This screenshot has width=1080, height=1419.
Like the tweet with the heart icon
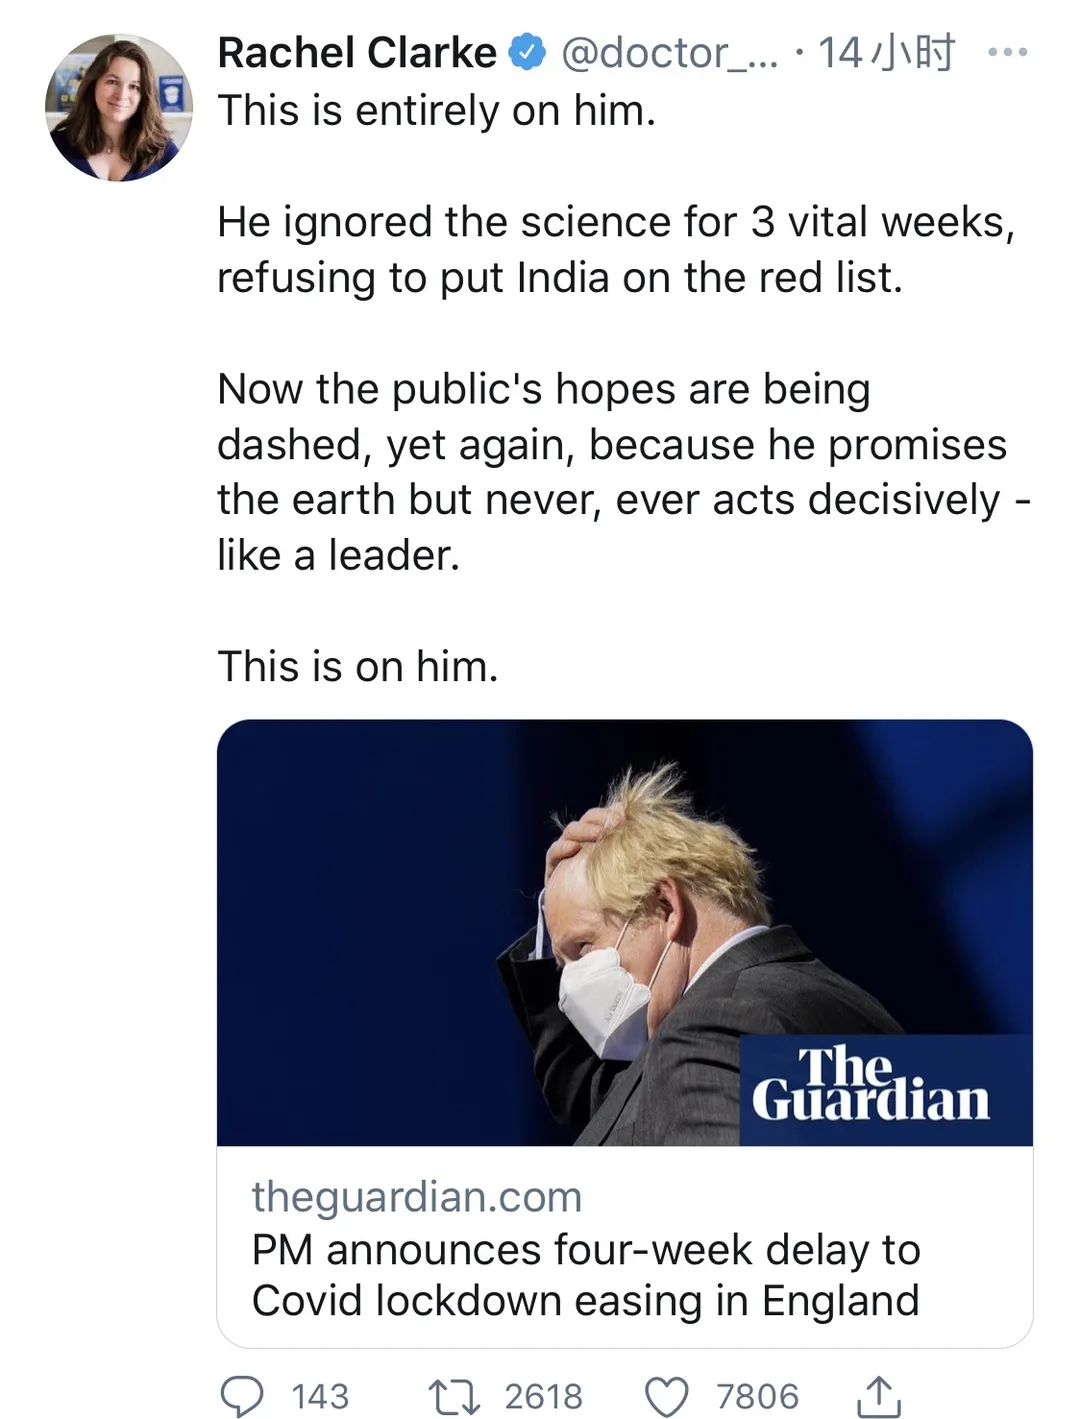coord(667,1395)
